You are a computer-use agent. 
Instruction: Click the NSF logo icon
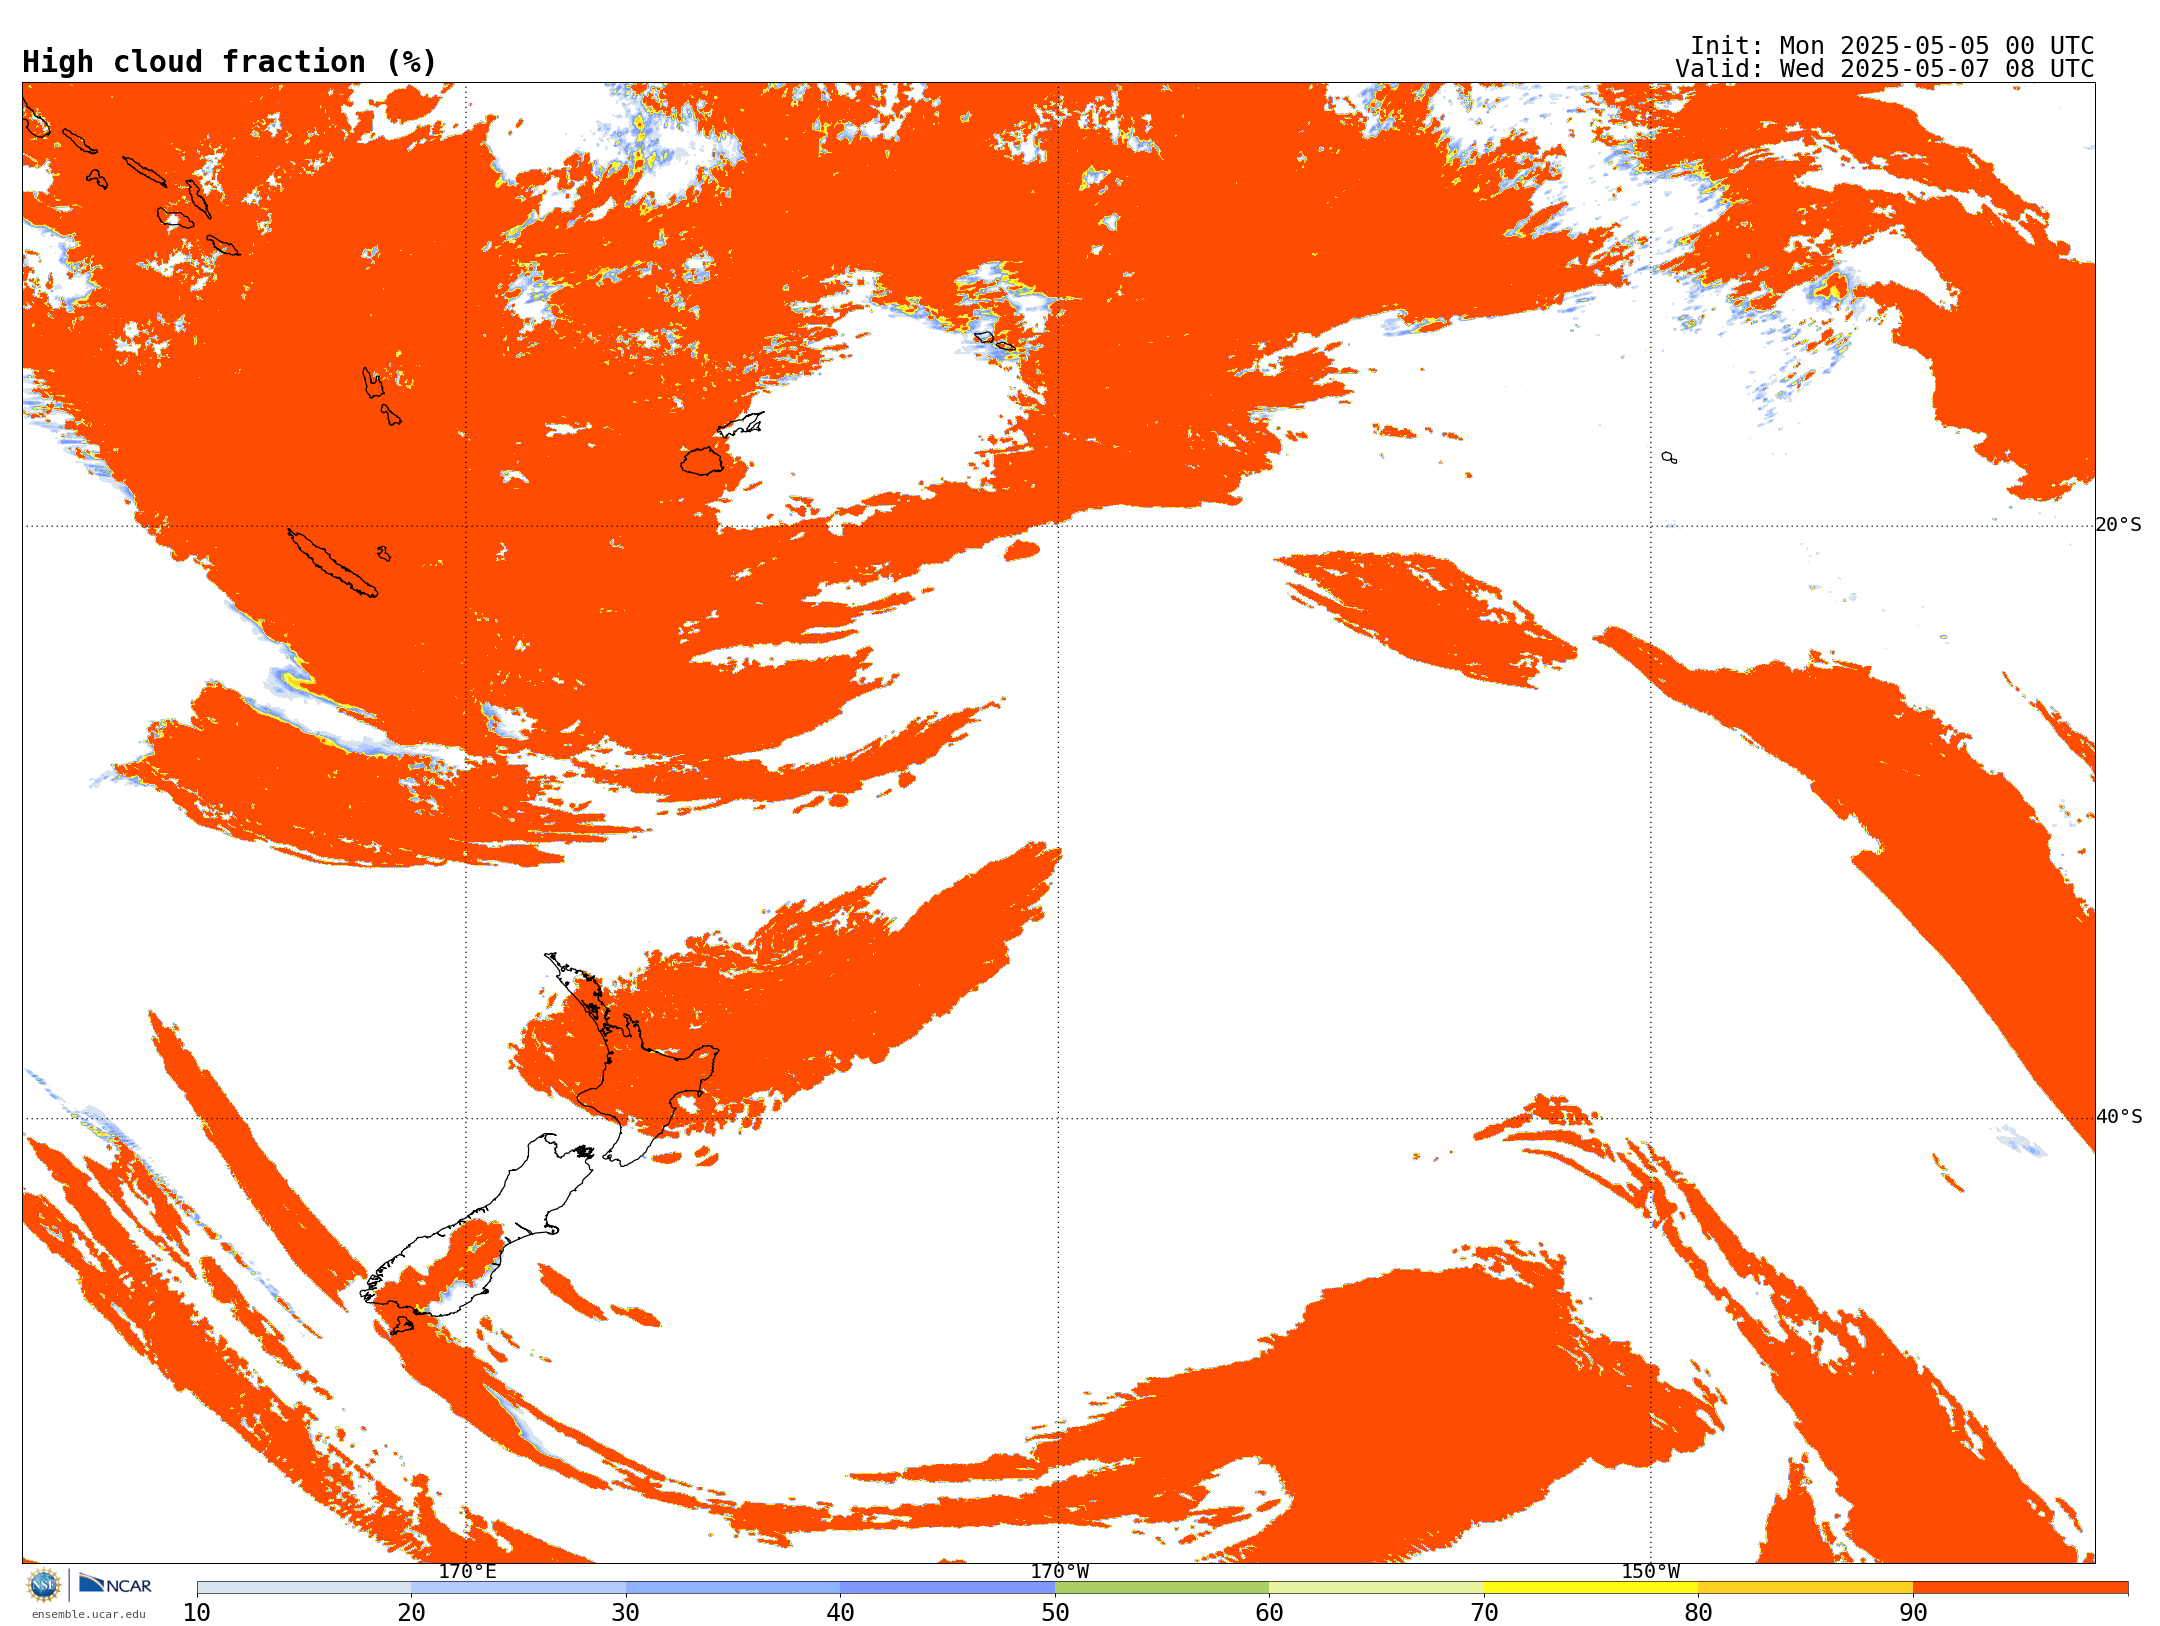[44, 1585]
